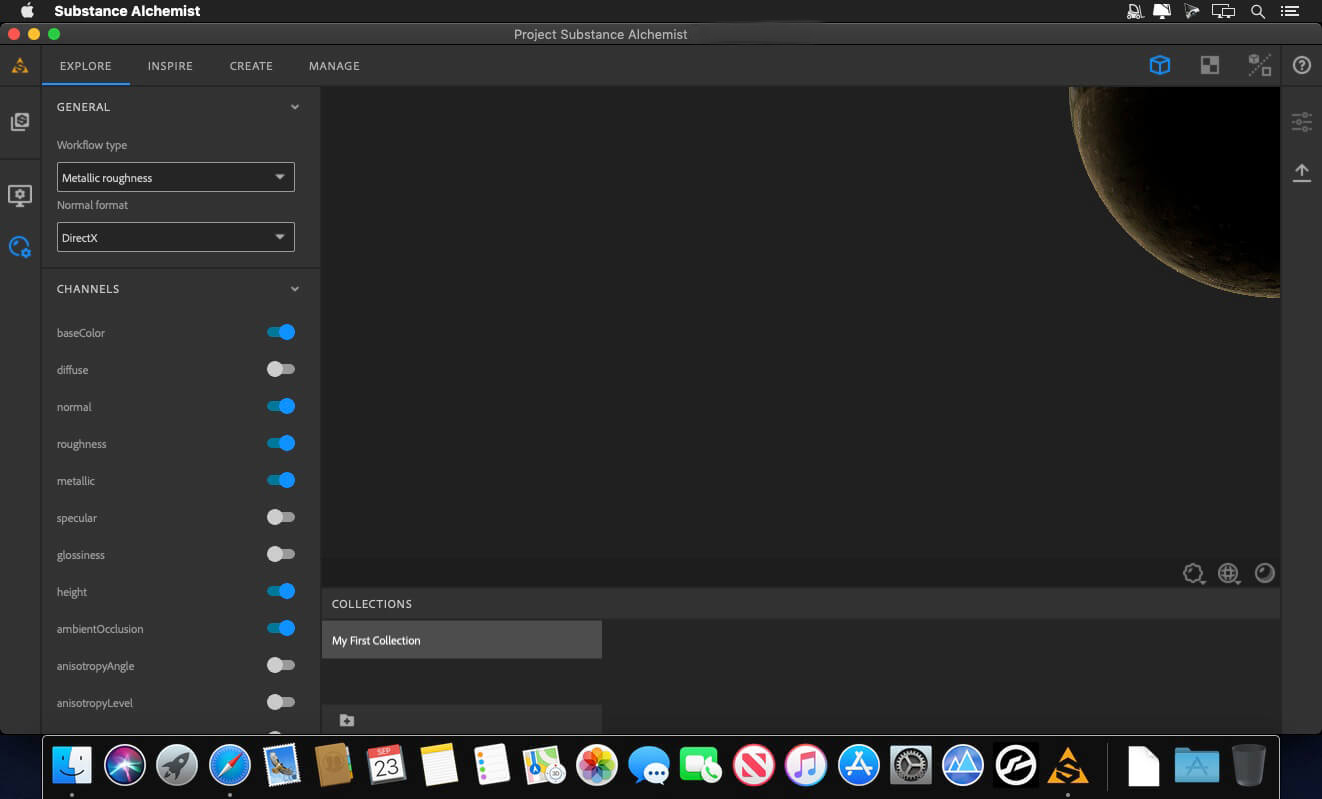Disable the height channel toggle
This screenshot has height=799, width=1322.
pos(281,591)
